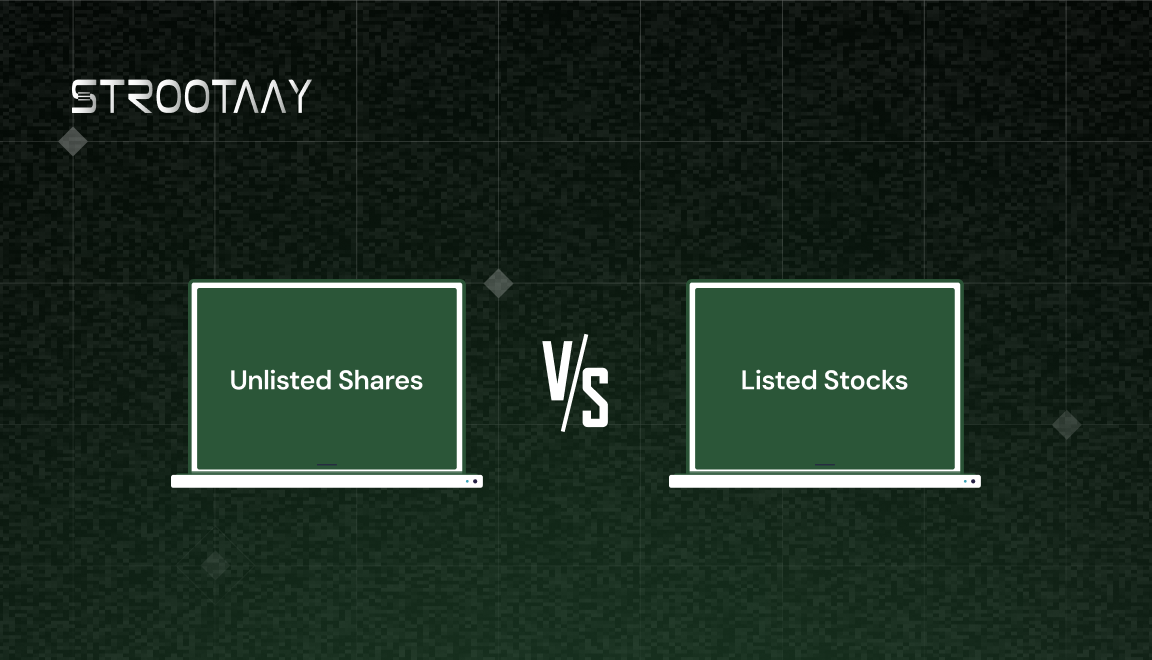Click power indicator dot on right laptop
1152x660 pixels.
[x=973, y=481]
